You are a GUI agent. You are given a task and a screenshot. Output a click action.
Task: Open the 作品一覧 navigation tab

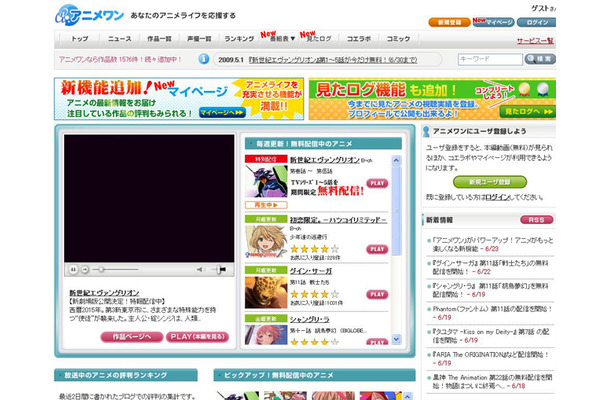tap(159, 39)
